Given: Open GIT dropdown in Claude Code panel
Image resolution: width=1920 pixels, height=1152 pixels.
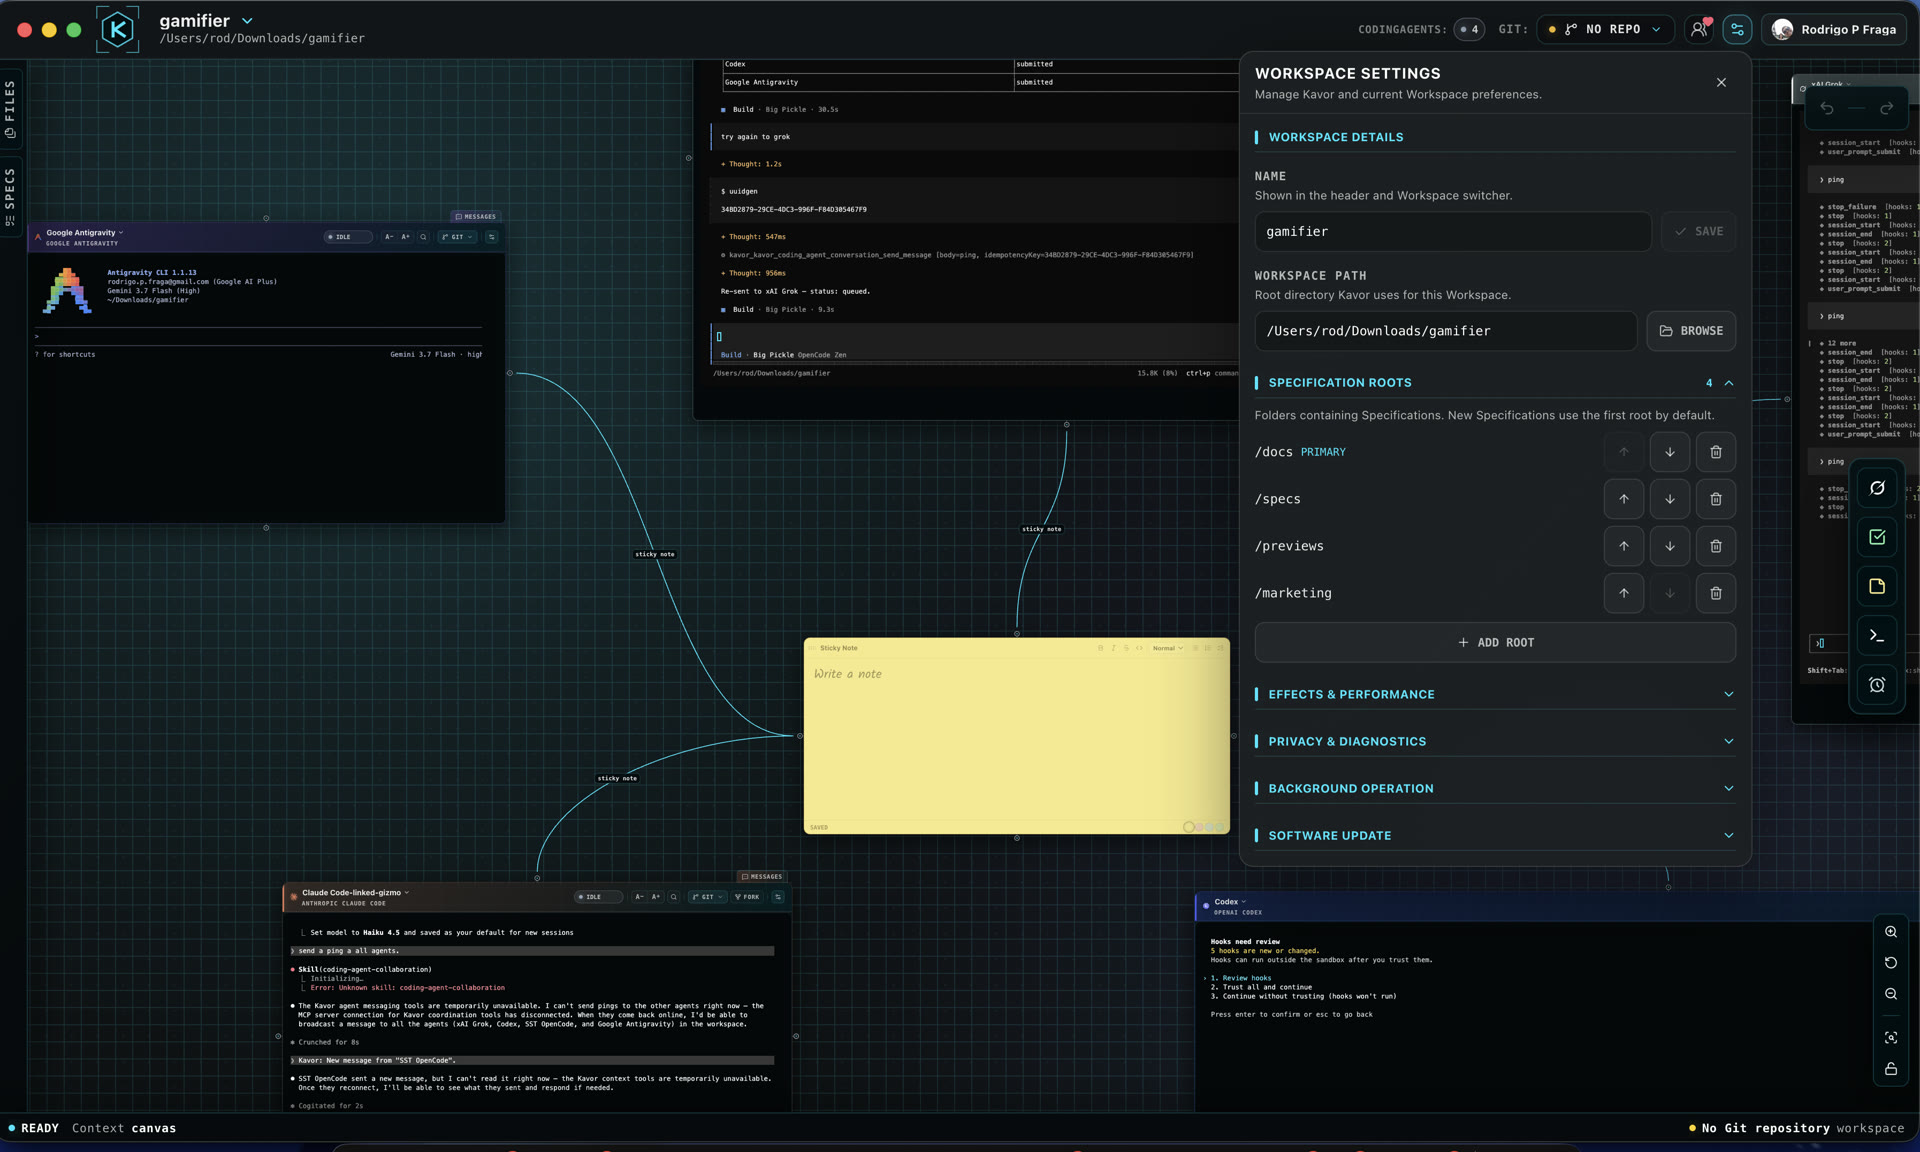Looking at the screenshot, I should tap(707, 897).
